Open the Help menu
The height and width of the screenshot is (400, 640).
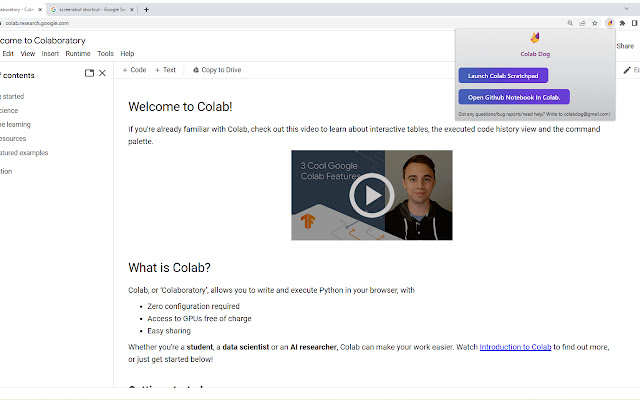127,53
